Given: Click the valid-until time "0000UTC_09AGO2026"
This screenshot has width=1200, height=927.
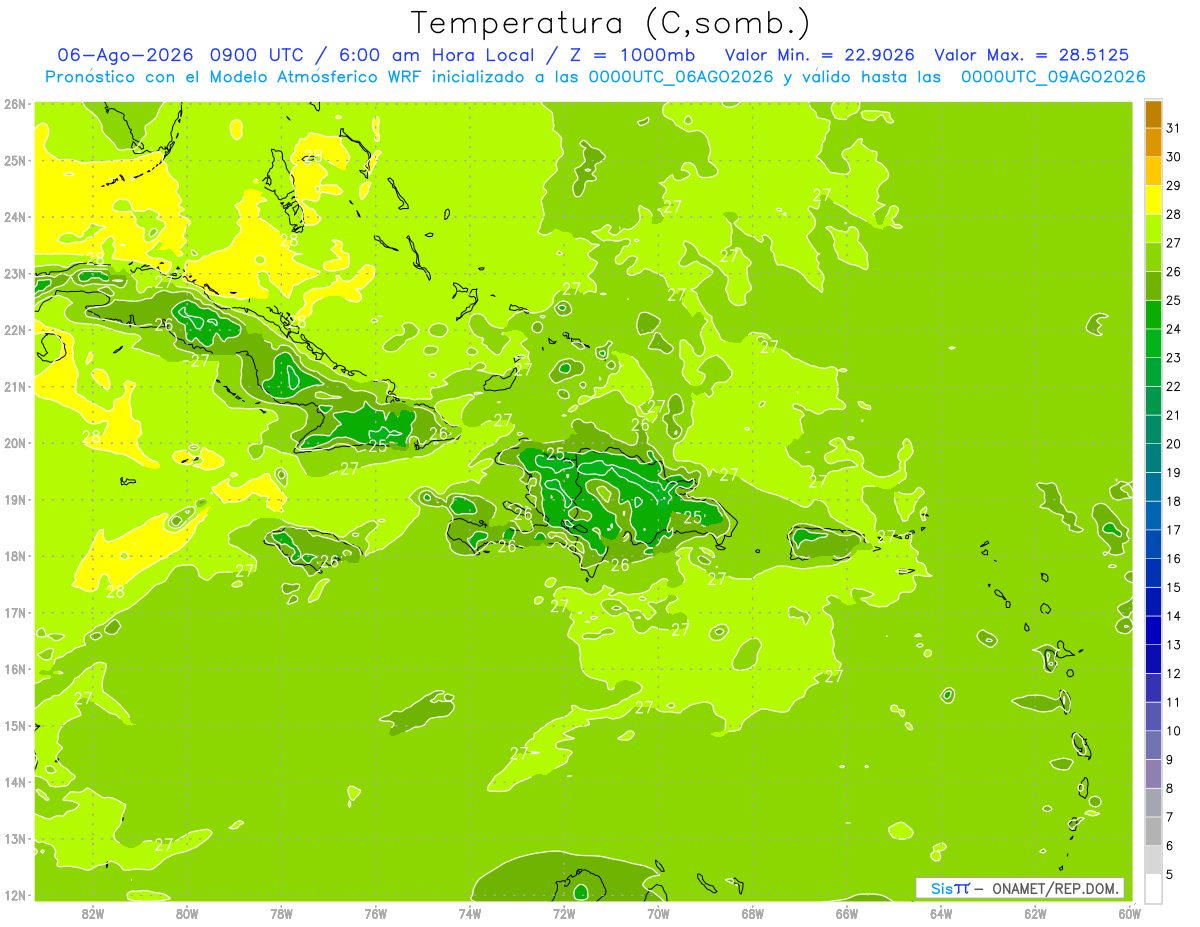Looking at the screenshot, I should tap(1053, 77).
